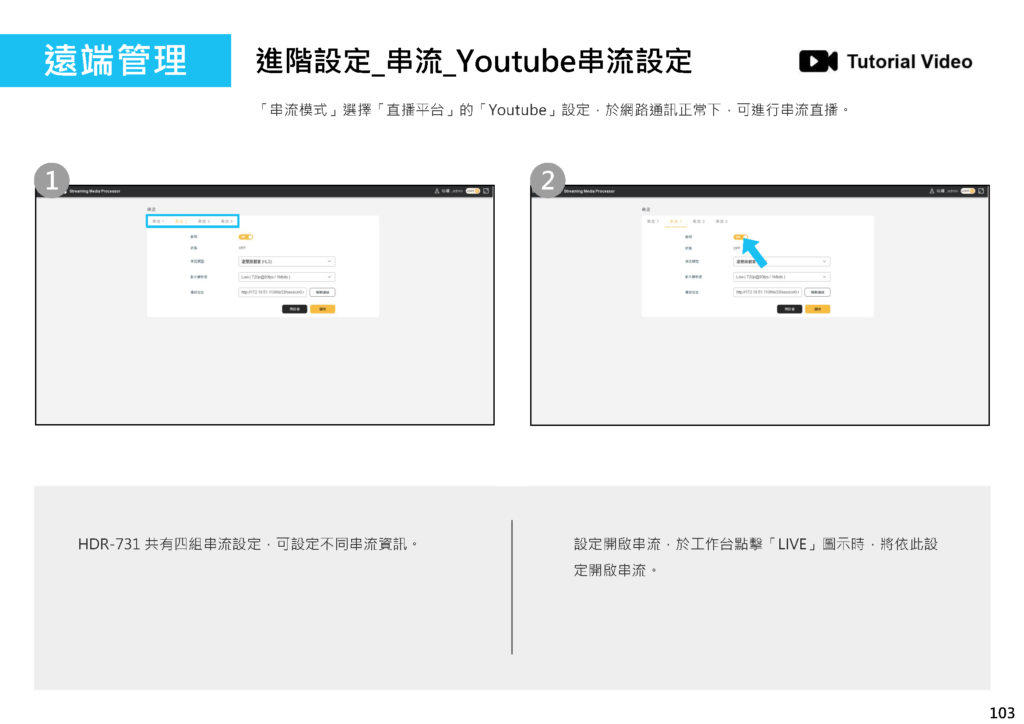Viewport: 1024px width, 724px height.
Task: Click the stream URL field in screenshot 2
Action: click(x=766, y=292)
